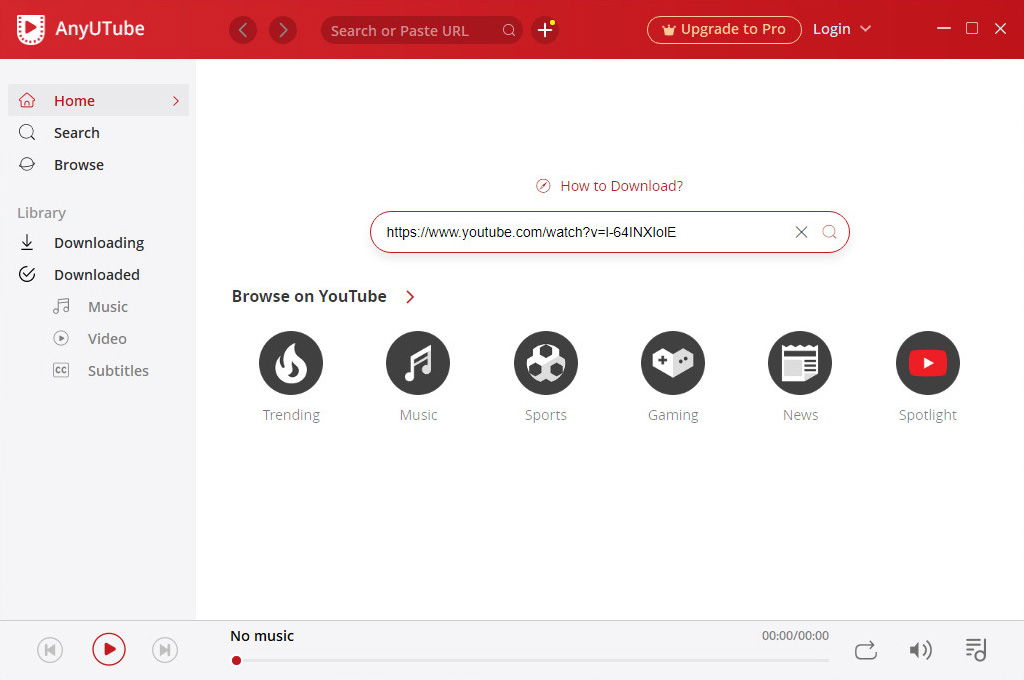This screenshot has width=1024, height=680.
Task: Toggle the repeat playback mode
Action: coord(865,649)
